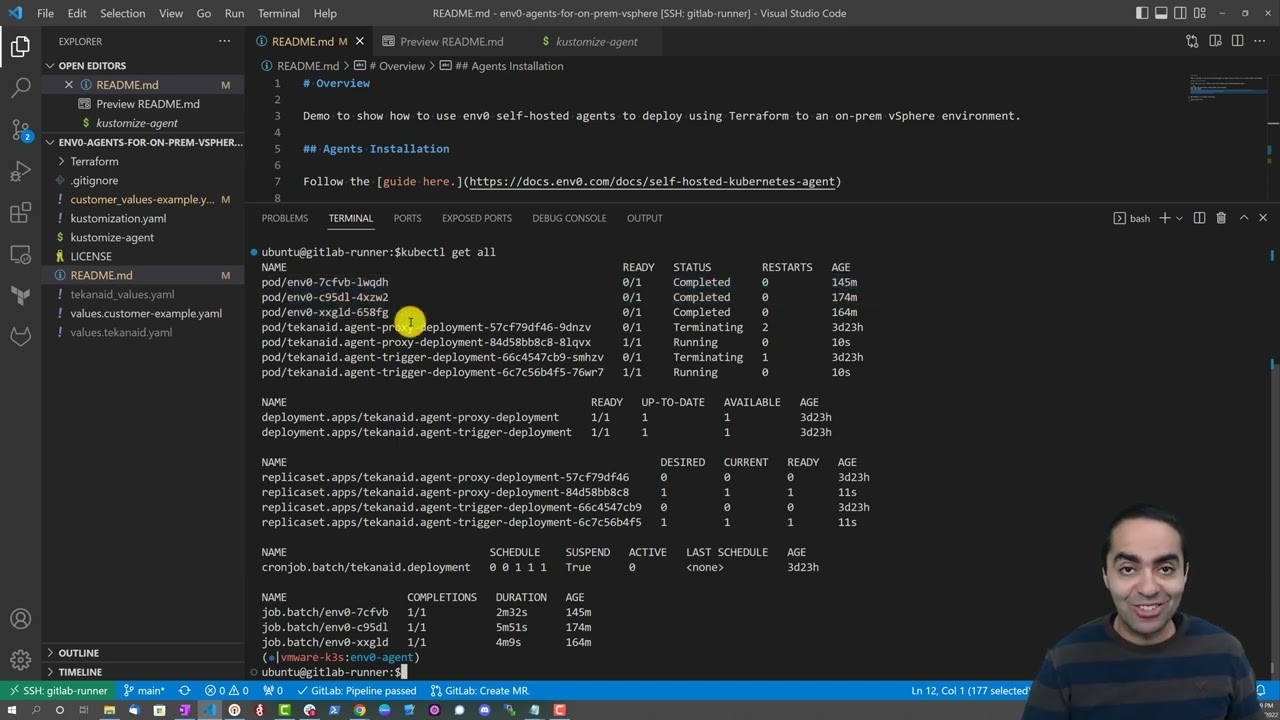Toggle bottom panel visibility
This screenshot has height=720, width=1280.
(x=1163, y=13)
